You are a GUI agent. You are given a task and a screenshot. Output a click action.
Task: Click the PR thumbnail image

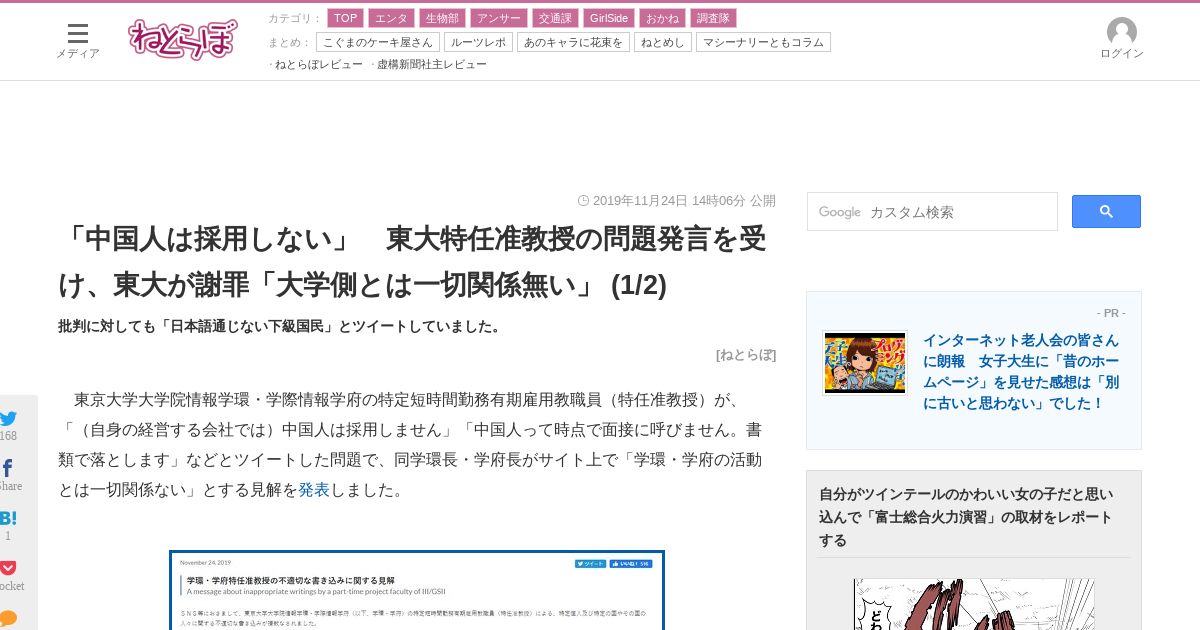tap(865, 363)
